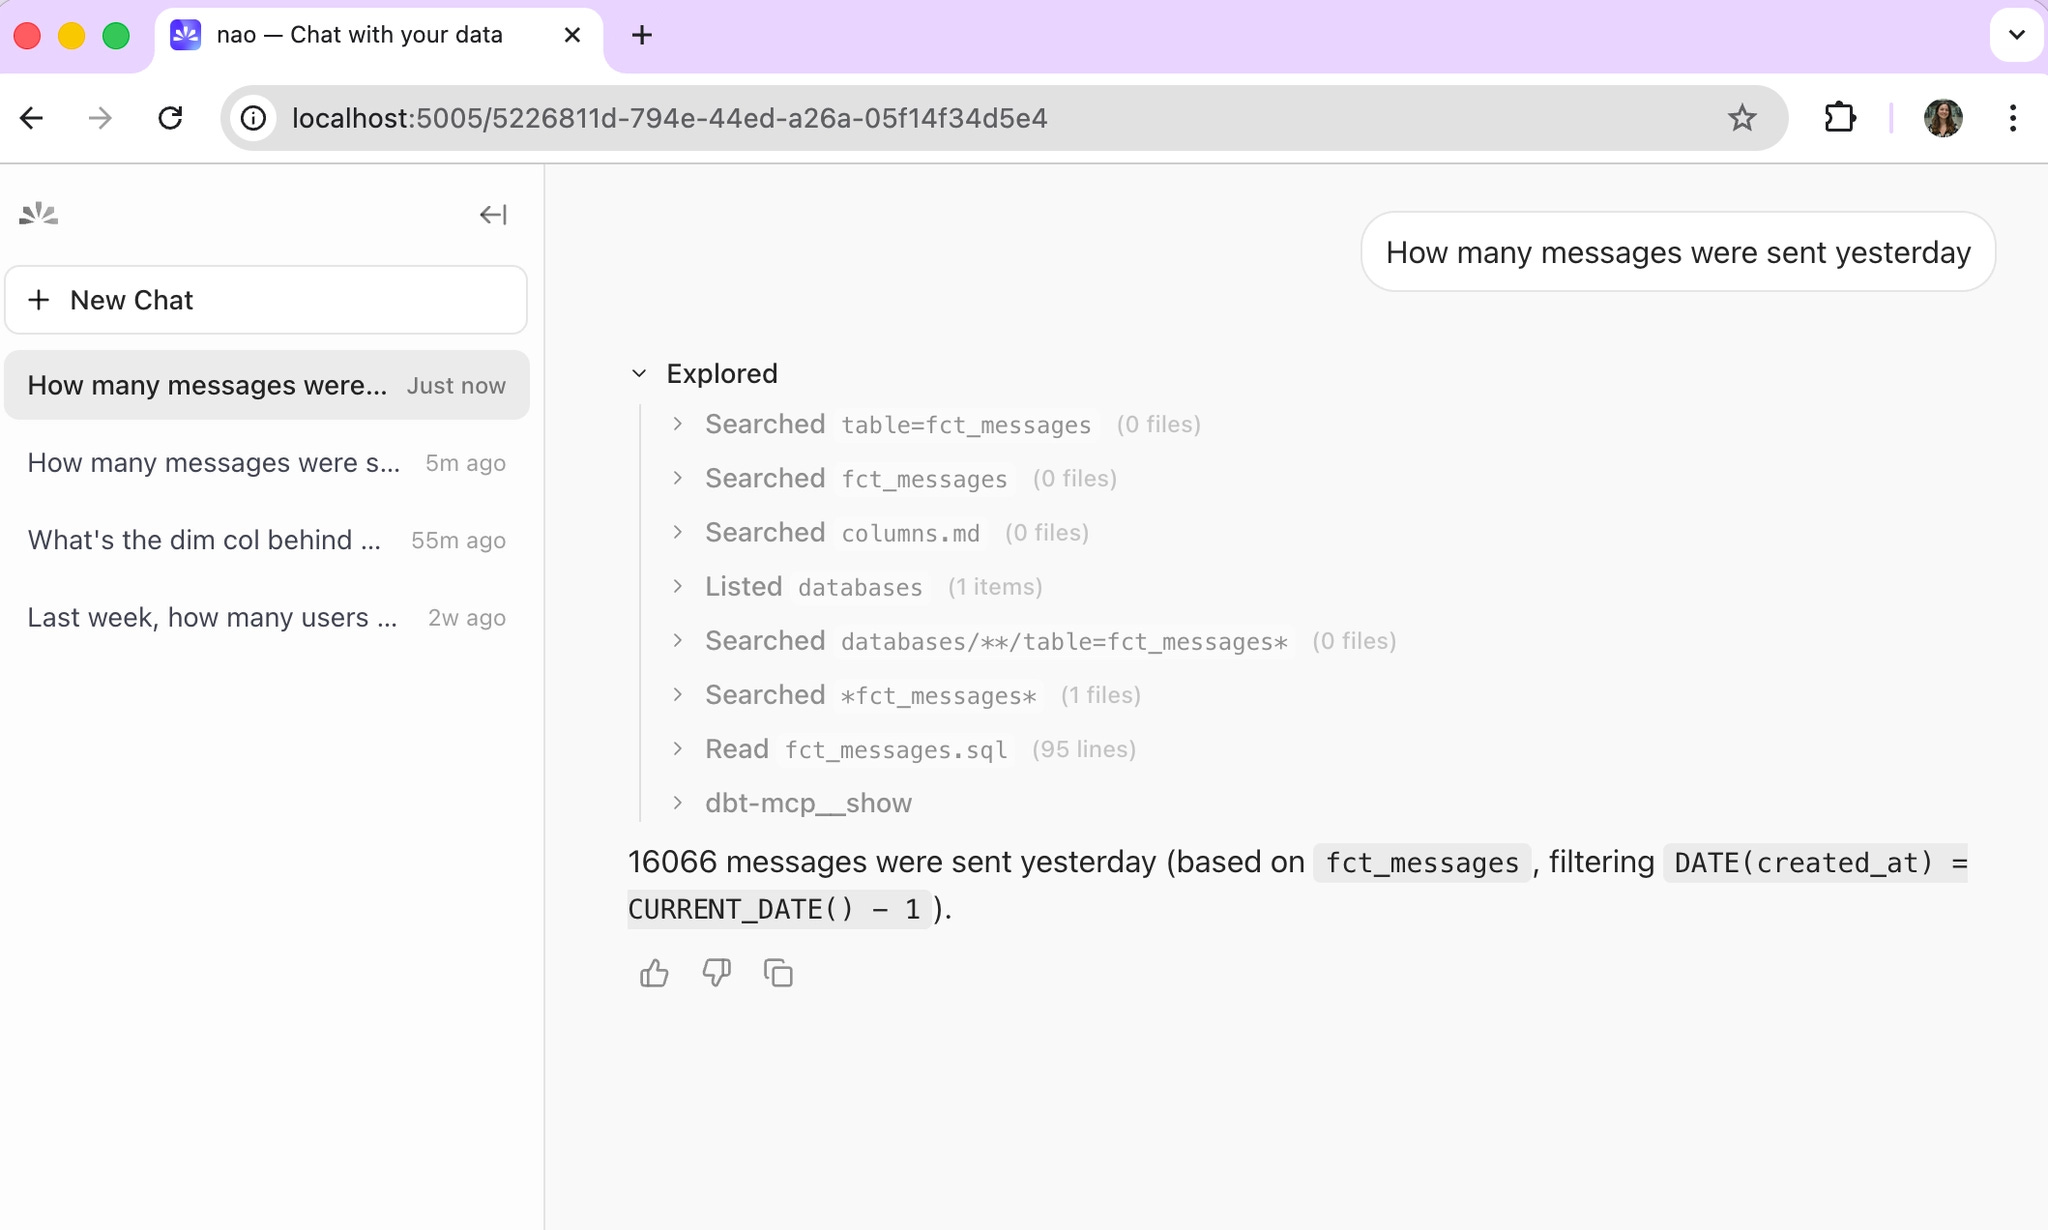Open Chrome's three-dot menu
2048x1230 pixels.
click(2011, 117)
